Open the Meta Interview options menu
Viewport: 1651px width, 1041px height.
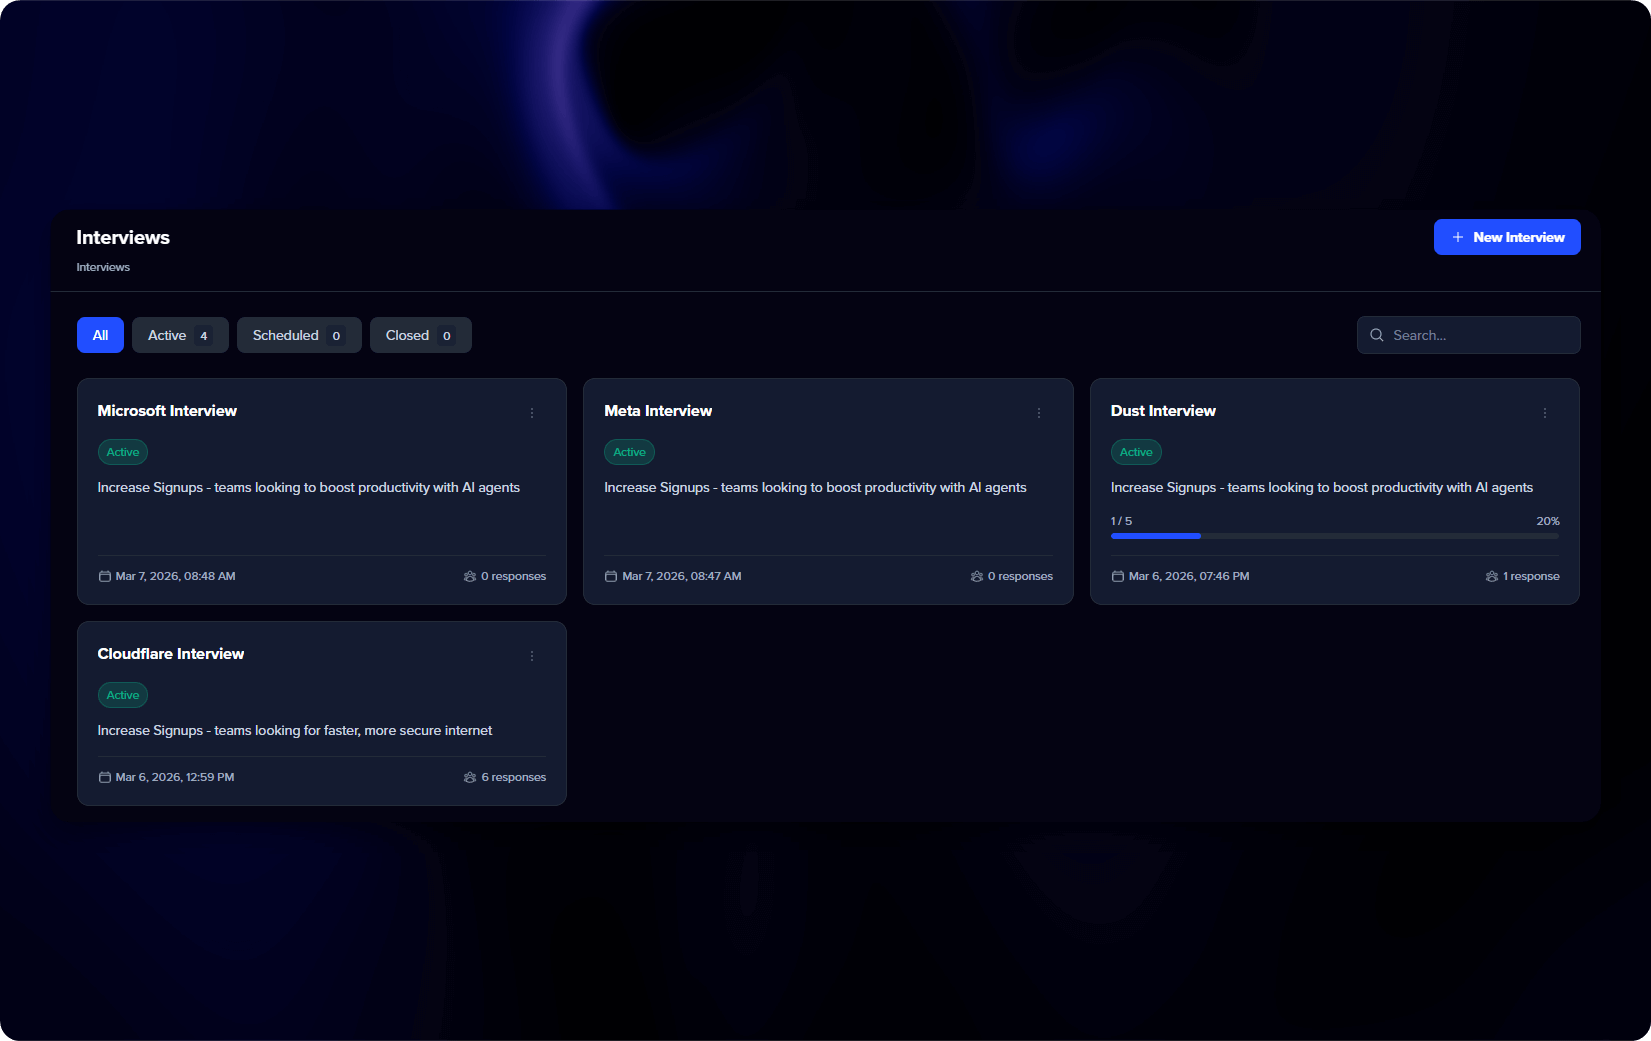pyautogui.click(x=1039, y=412)
